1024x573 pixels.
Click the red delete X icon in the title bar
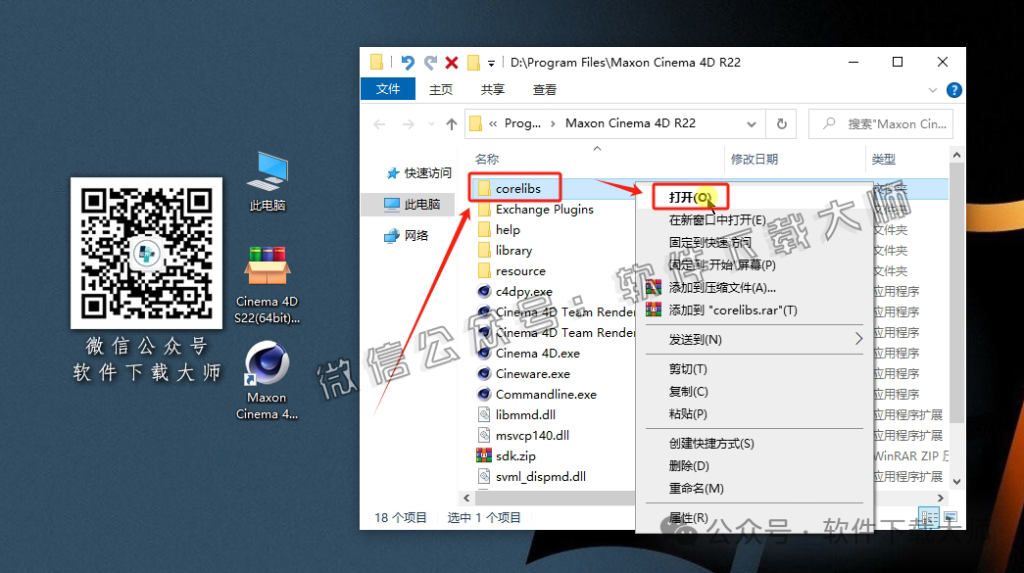pyautogui.click(x=451, y=63)
